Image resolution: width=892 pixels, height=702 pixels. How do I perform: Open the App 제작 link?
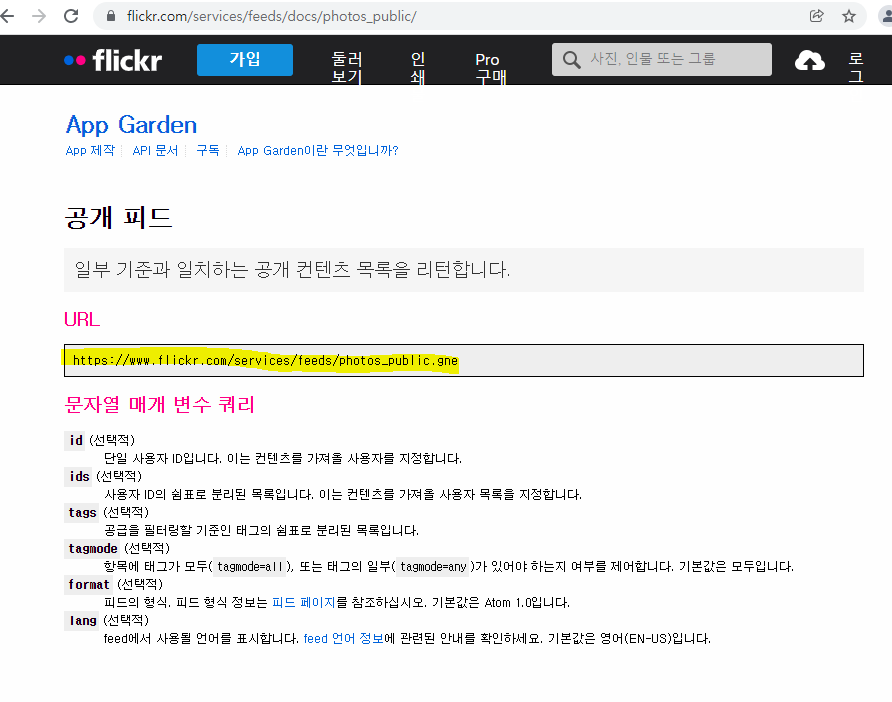[90, 150]
